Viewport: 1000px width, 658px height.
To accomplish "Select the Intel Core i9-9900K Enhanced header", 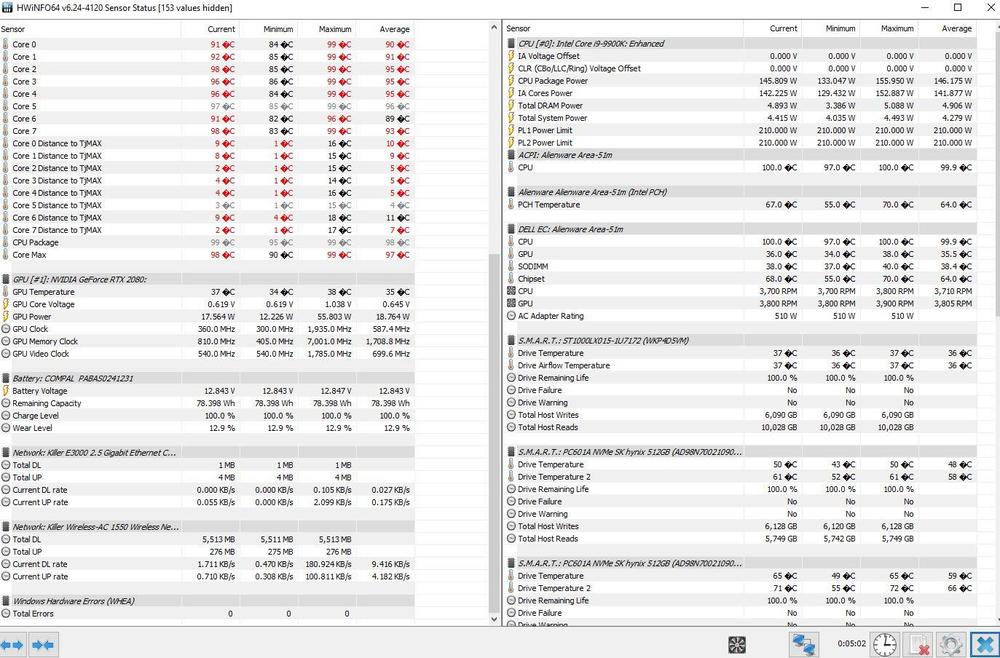I will pyautogui.click(x=590, y=44).
